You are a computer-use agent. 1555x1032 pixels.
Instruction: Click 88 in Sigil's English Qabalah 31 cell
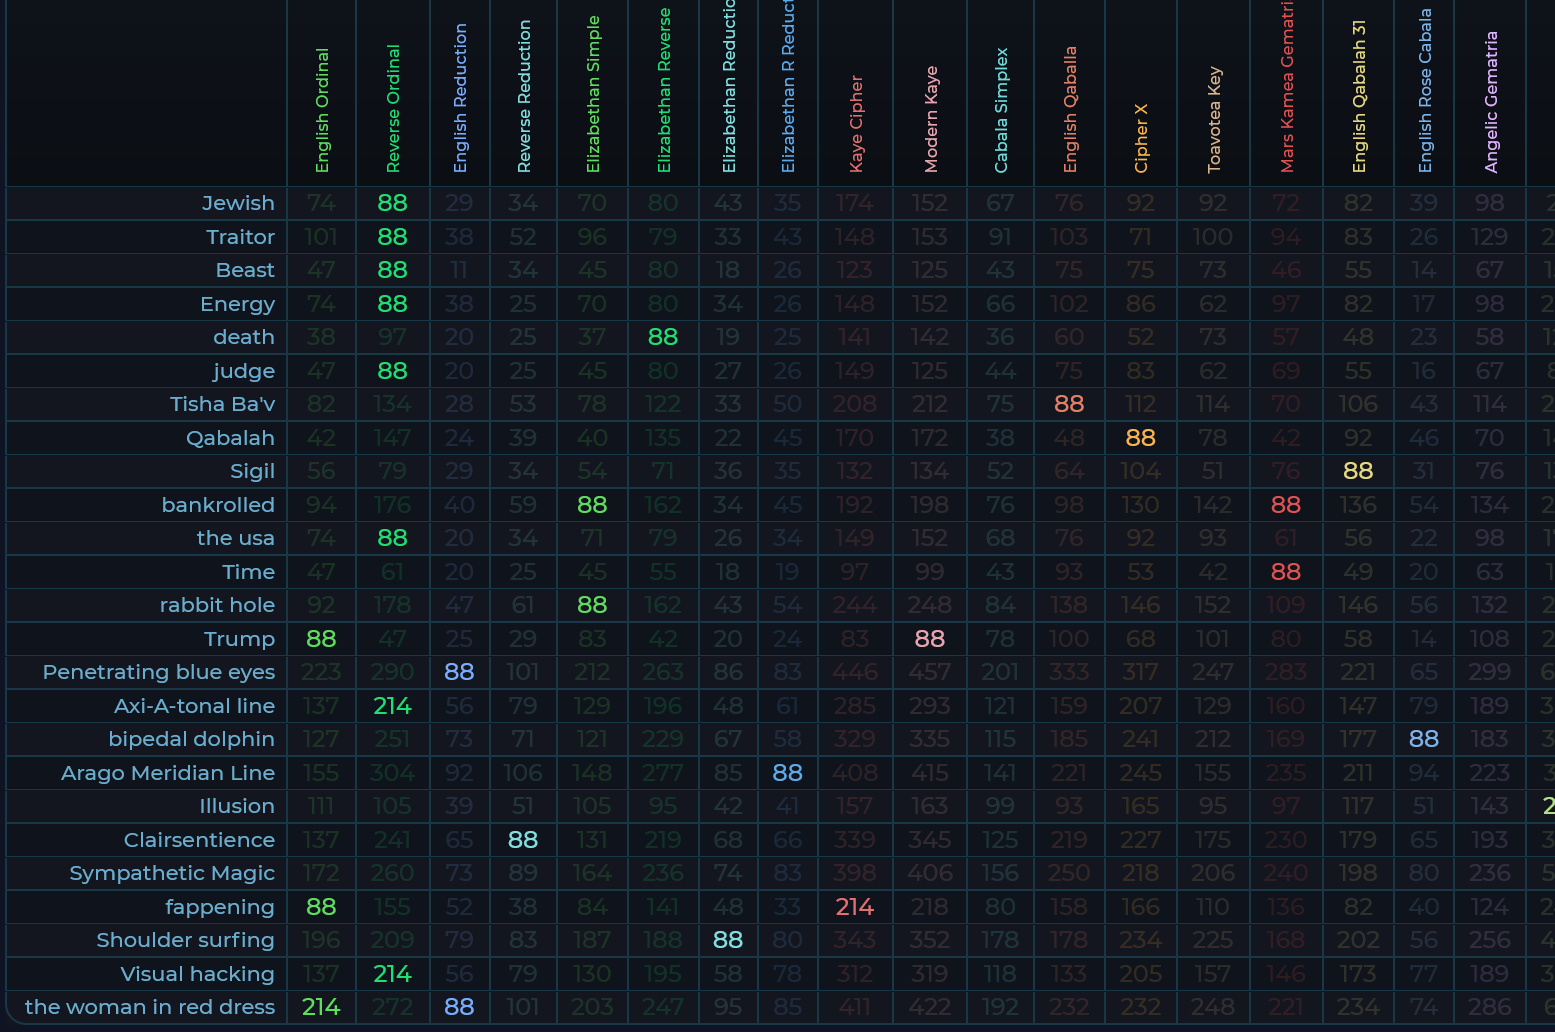click(1357, 471)
